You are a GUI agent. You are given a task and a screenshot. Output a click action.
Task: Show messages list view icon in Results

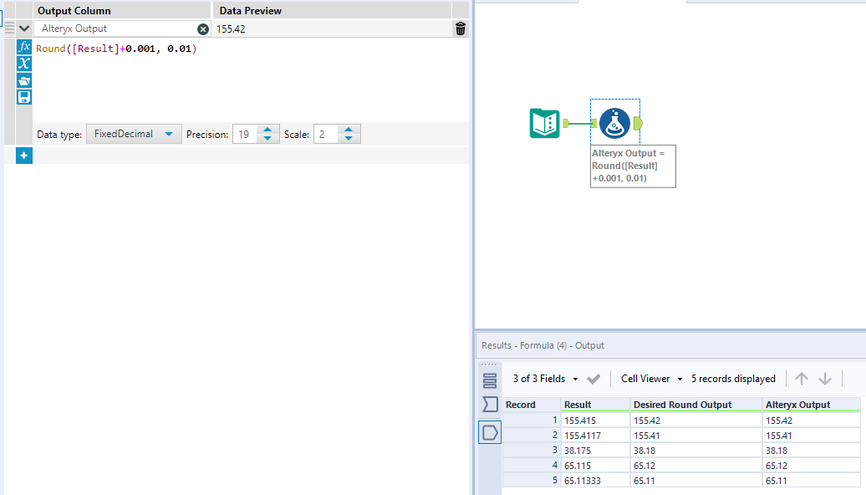pyautogui.click(x=489, y=381)
